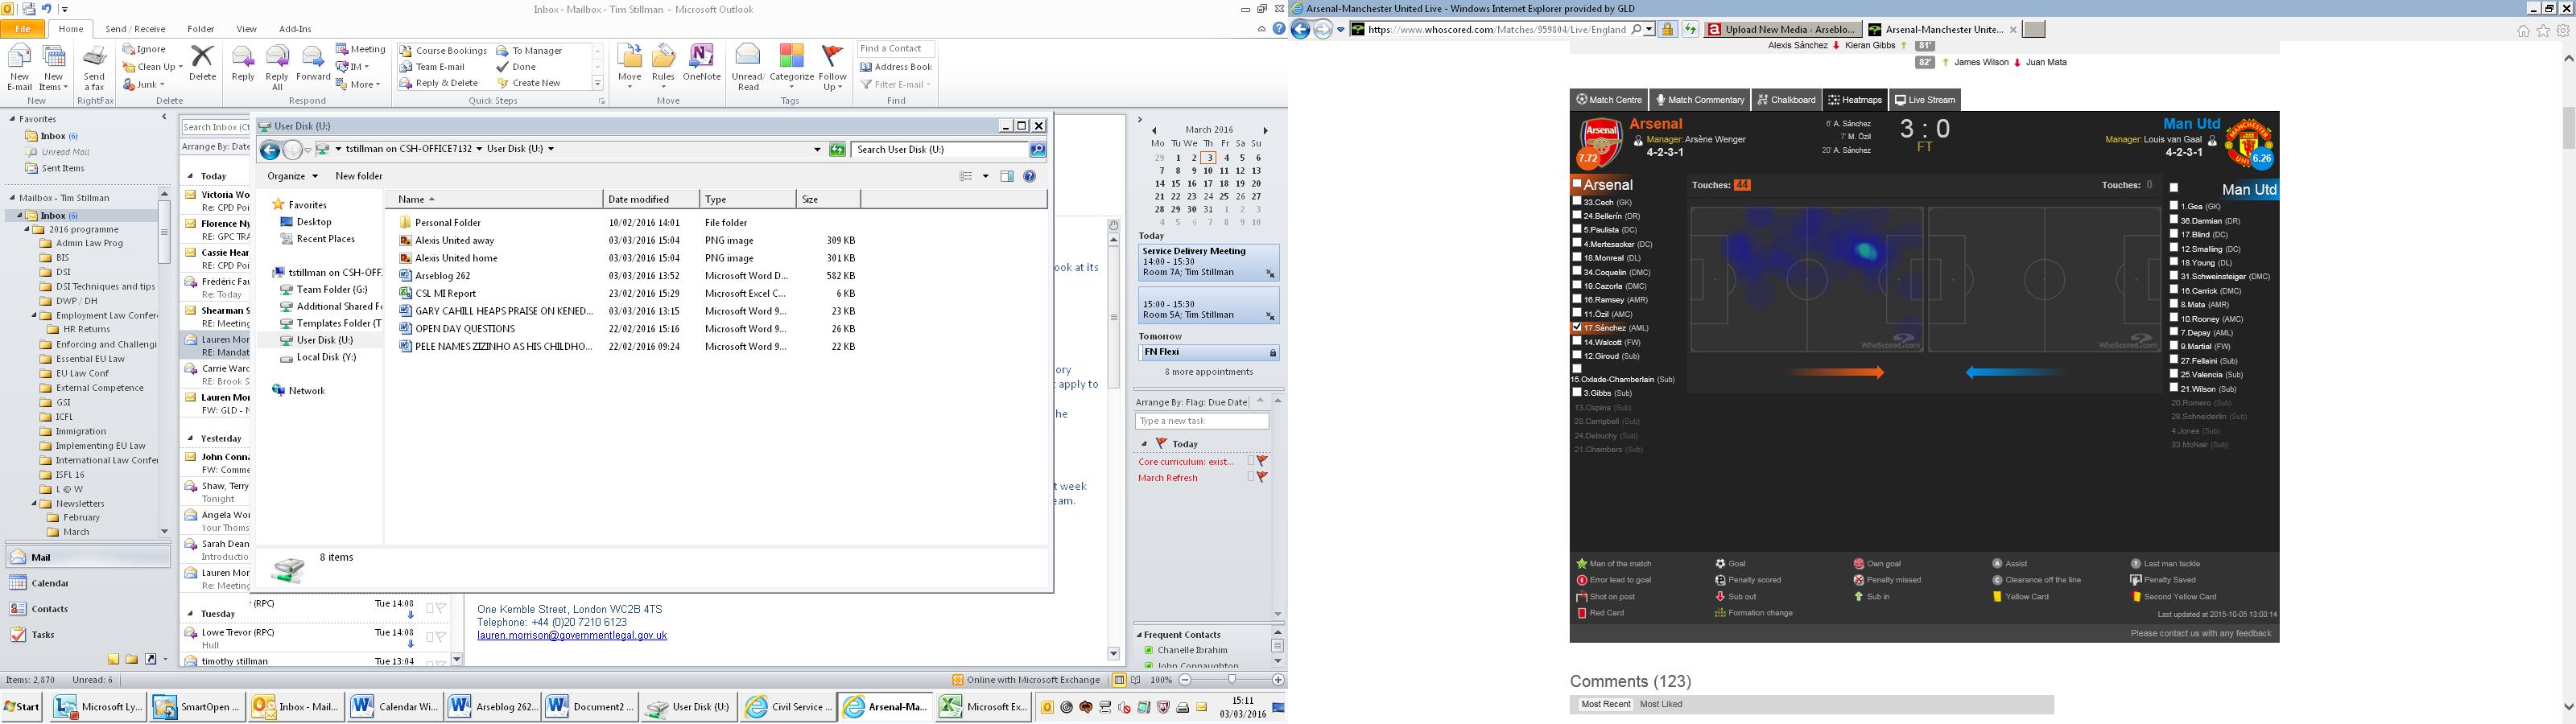Open Internet Explorer tools gear icon
Image resolution: width=2576 pixels, height=724 pixels.
[2563, 31]
